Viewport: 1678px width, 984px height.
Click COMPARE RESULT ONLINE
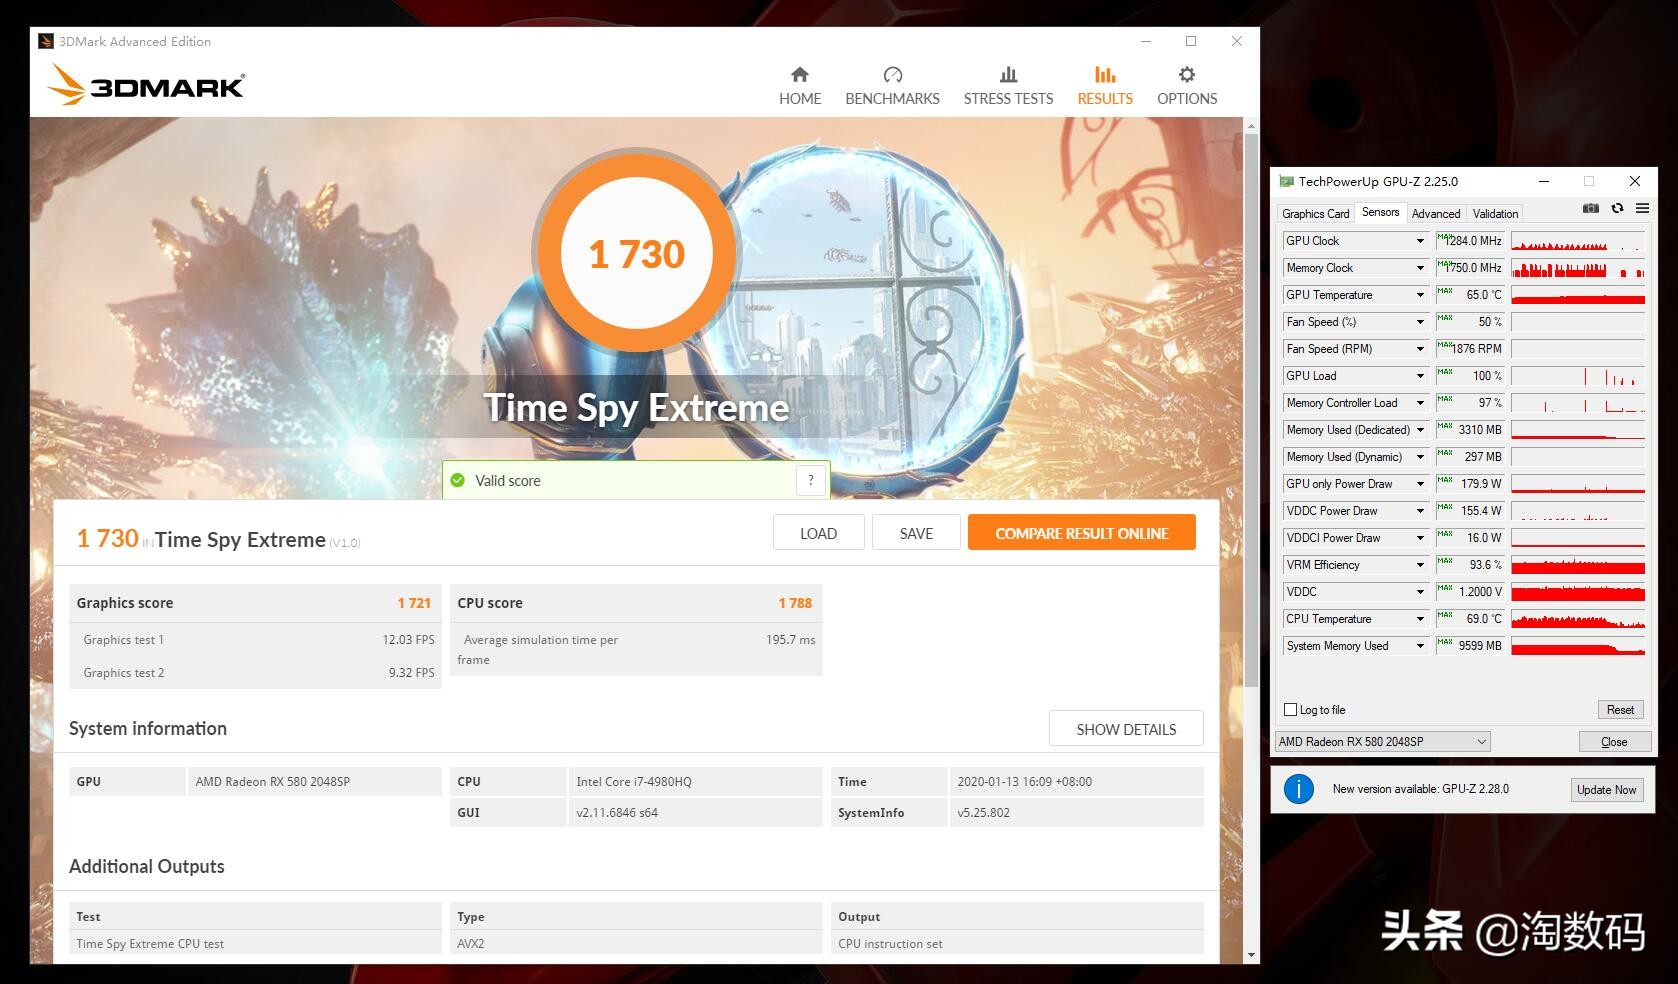point(1080,533)
